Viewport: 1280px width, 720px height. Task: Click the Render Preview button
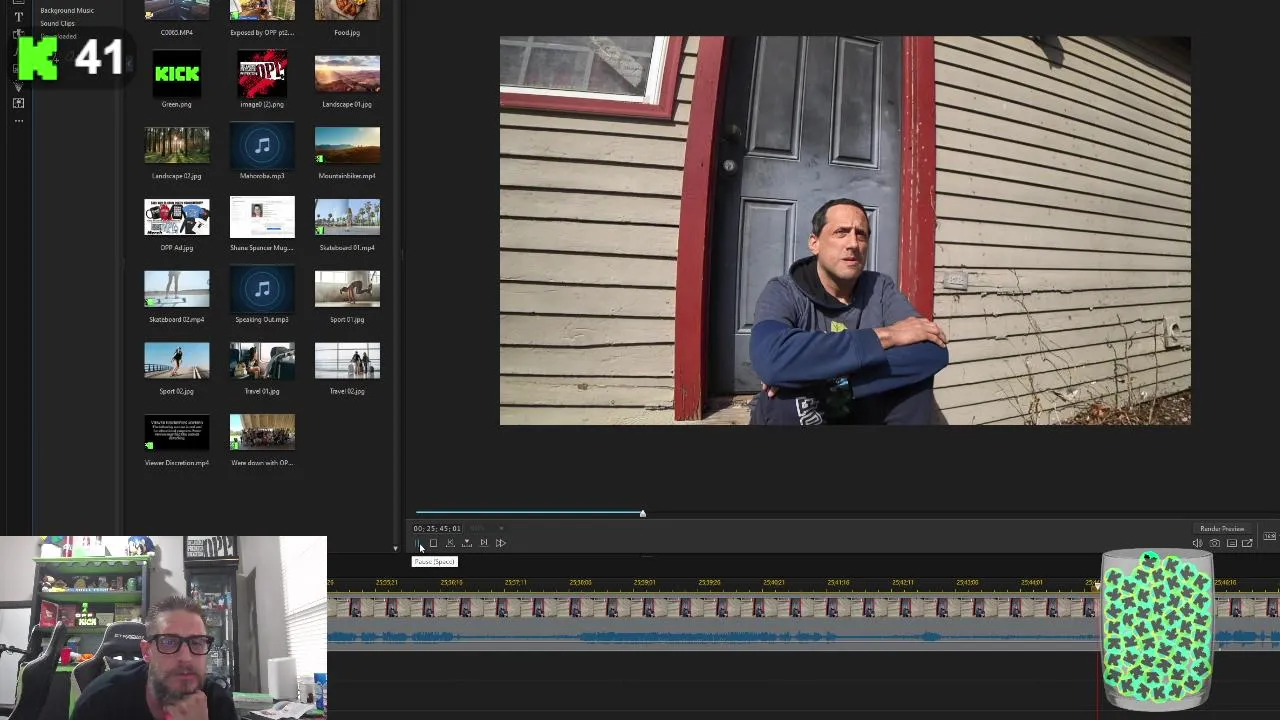pos(1222,528)
